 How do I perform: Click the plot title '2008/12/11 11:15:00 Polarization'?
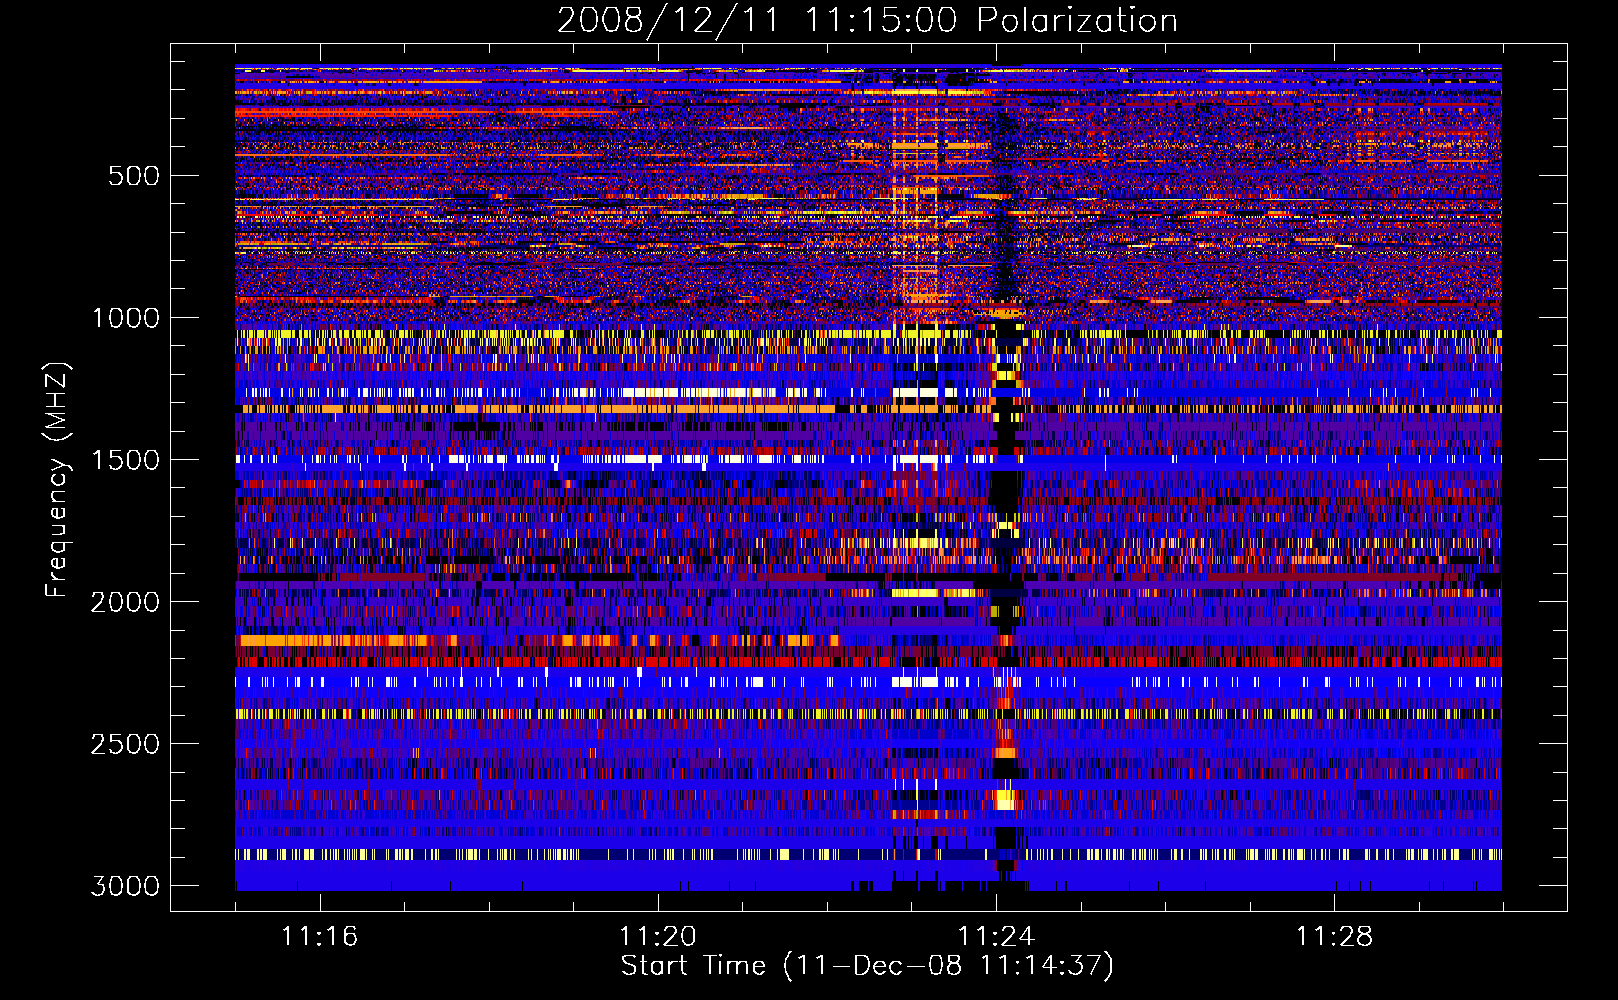pyautogui.click(x=867, y=20)
